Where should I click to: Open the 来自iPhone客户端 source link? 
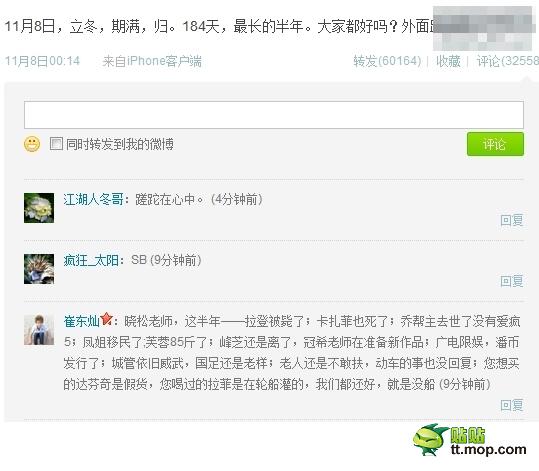tap(152, 61)
